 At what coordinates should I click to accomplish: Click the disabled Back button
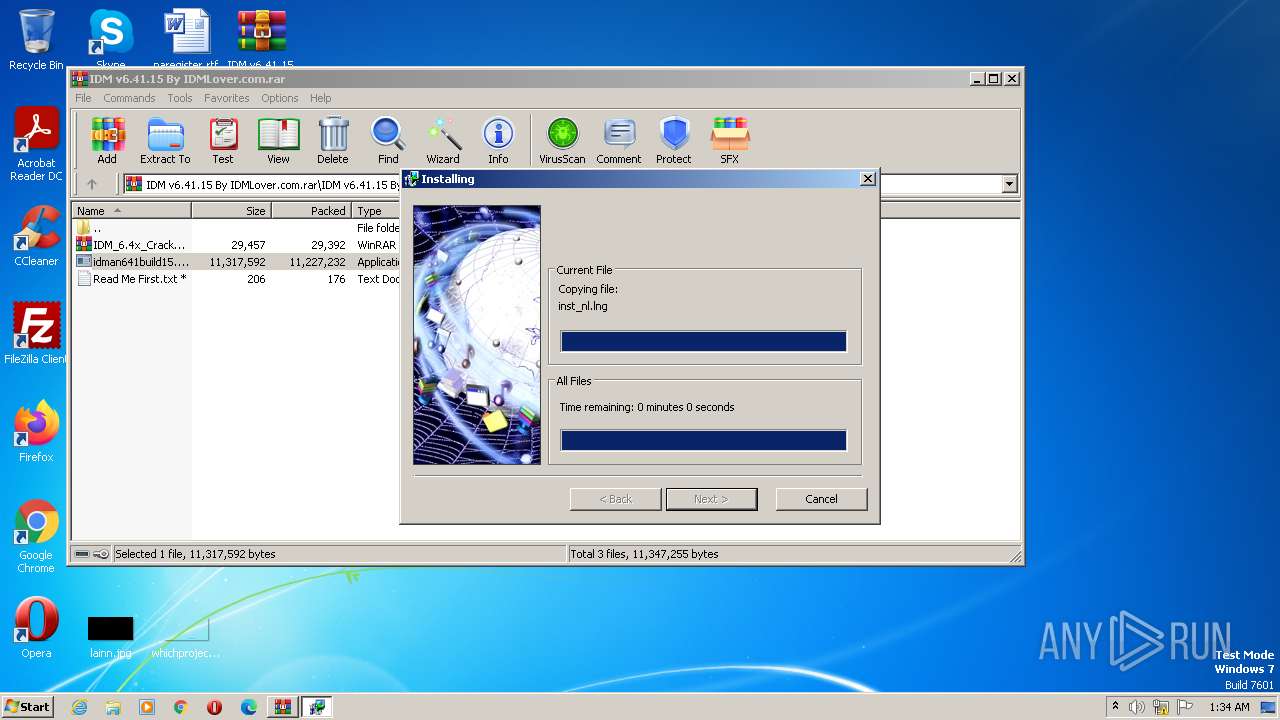(x=615, y=499)
